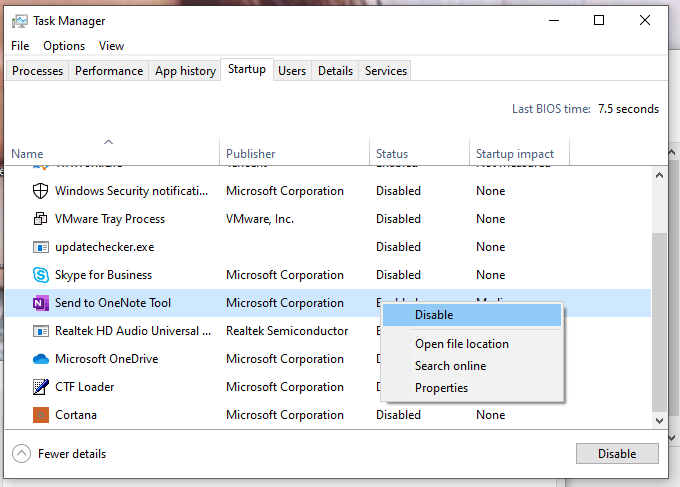Sort by the Startup impact column header

[519, 152]
